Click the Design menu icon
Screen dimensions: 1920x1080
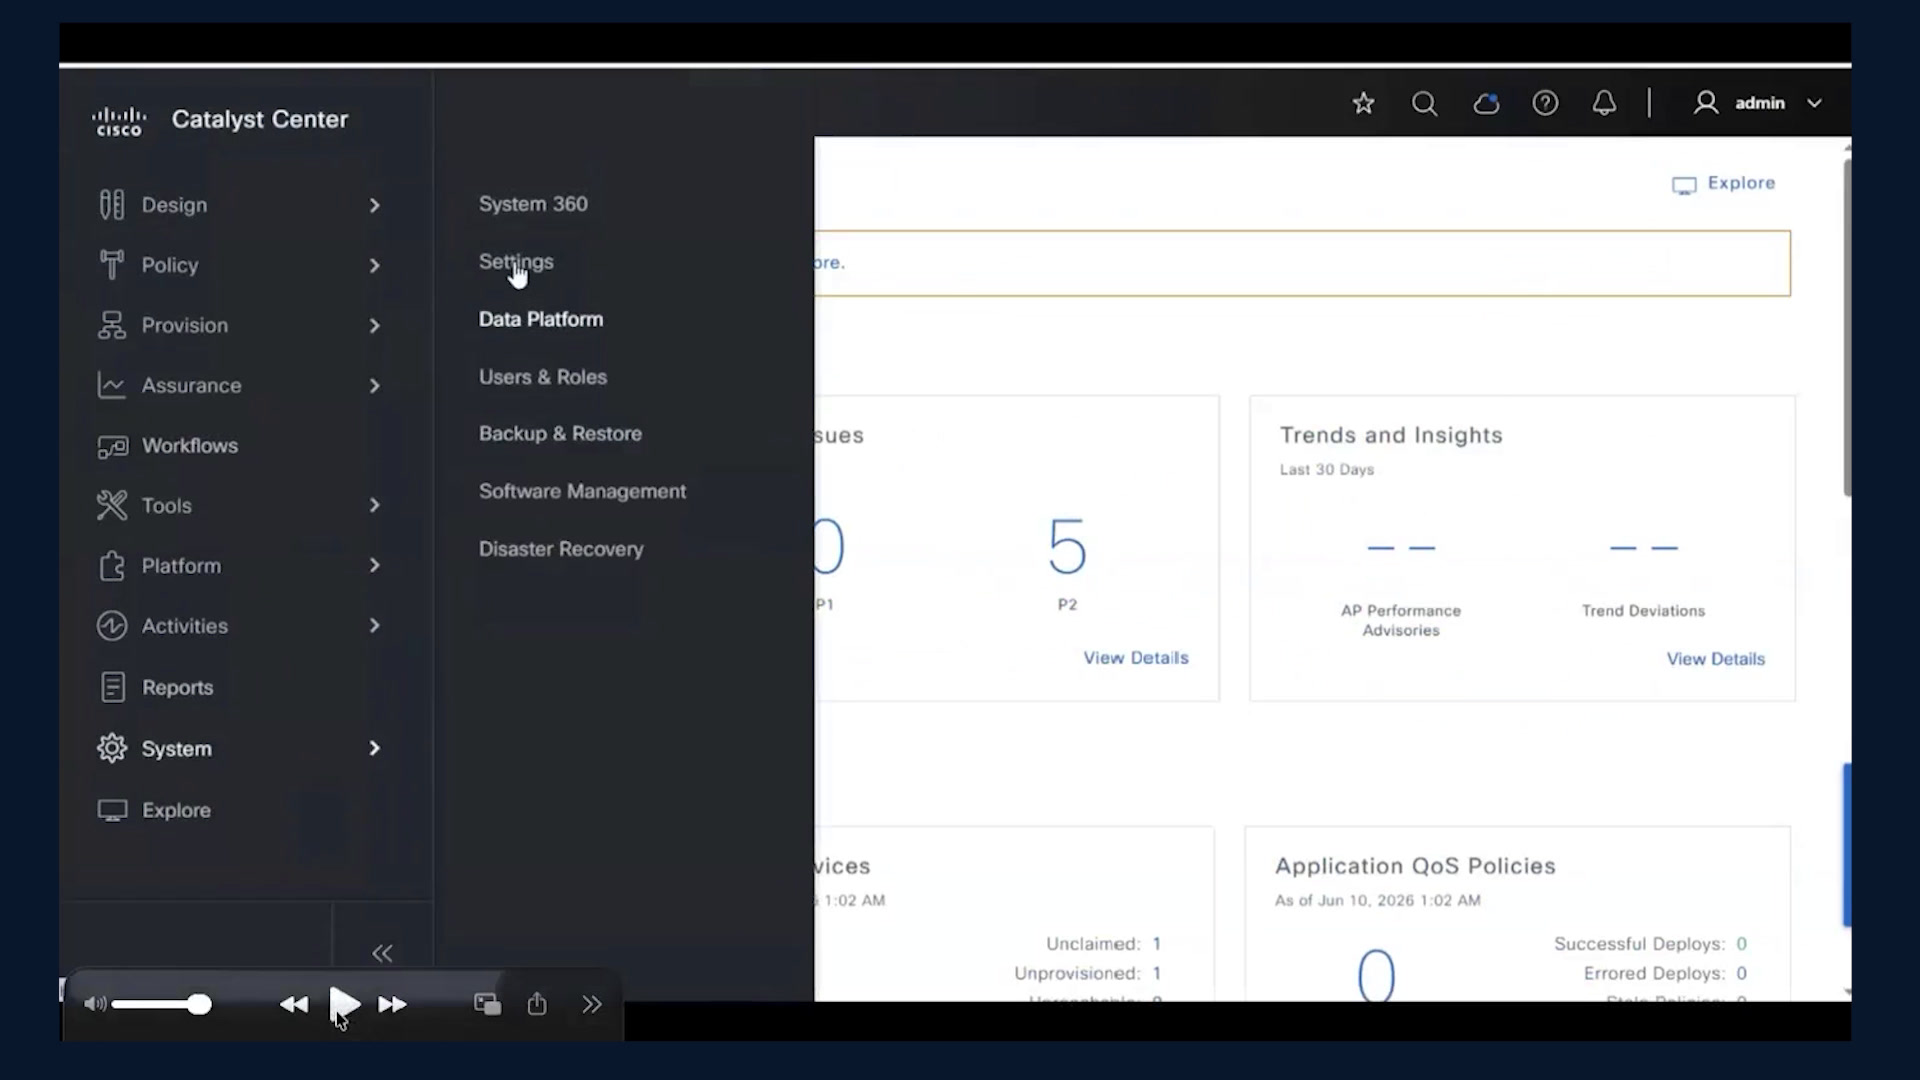(x=112, y=205)
